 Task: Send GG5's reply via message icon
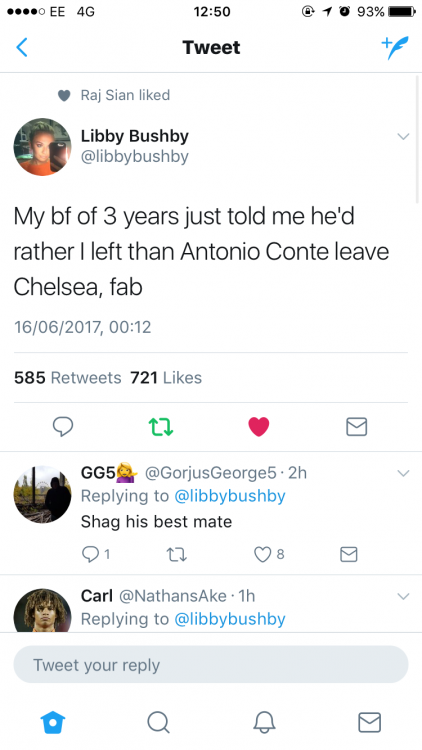[348, 554]
